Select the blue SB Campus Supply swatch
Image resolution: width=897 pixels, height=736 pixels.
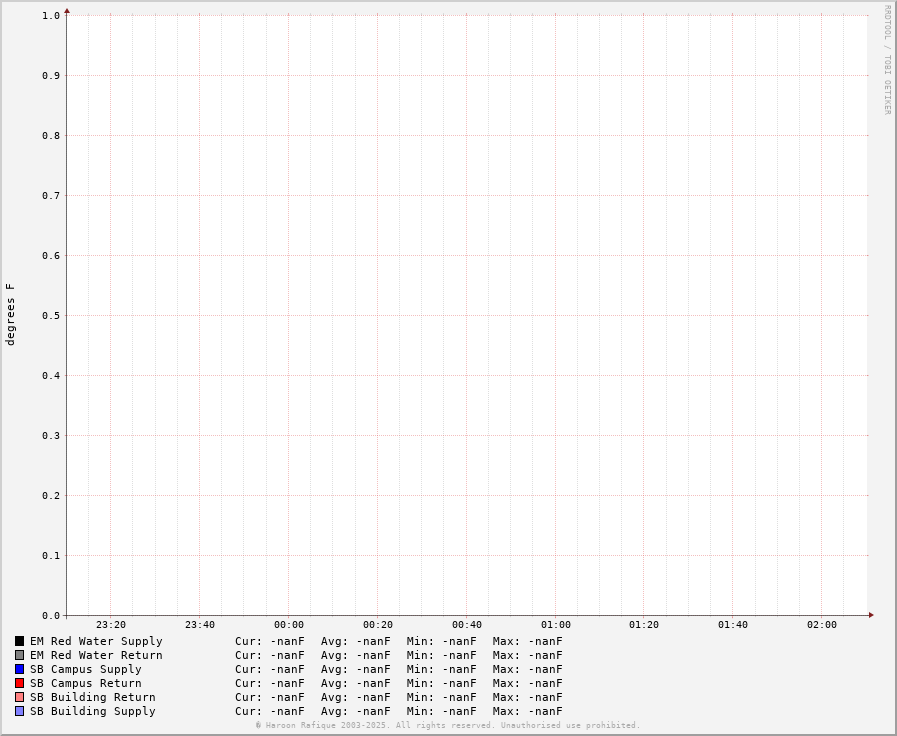19,669
